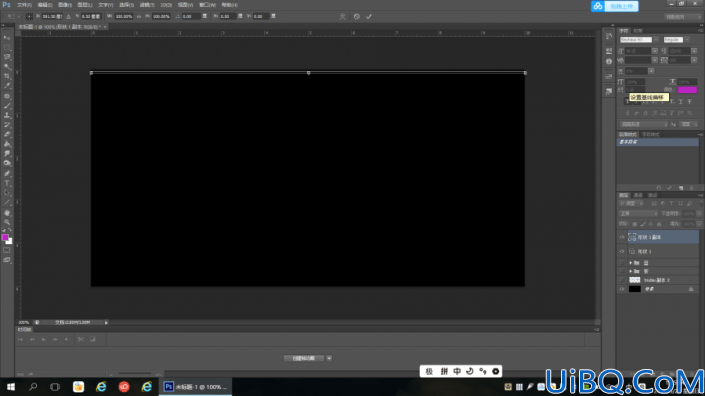
Task: Select the Dodge tool
Action: click(7, 164)
